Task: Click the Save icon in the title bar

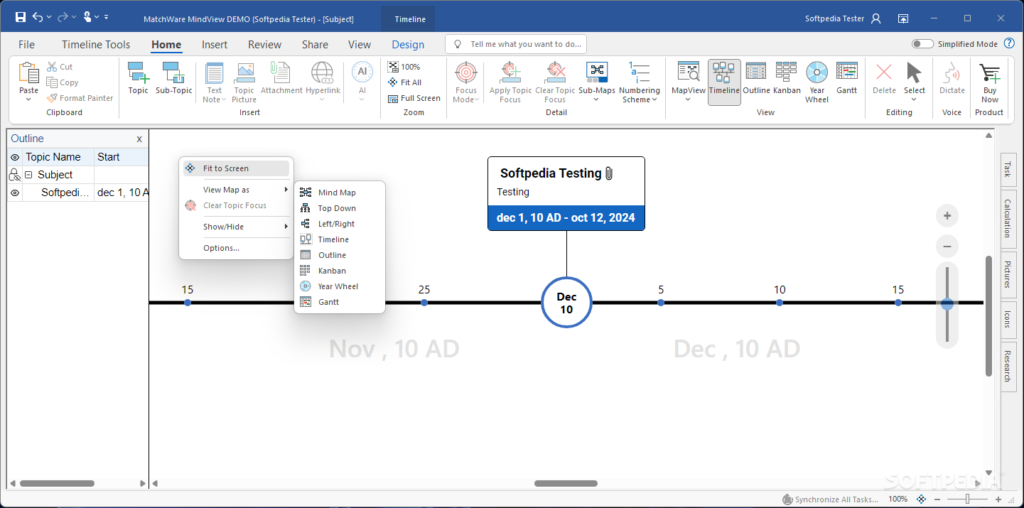Action: 21,18
